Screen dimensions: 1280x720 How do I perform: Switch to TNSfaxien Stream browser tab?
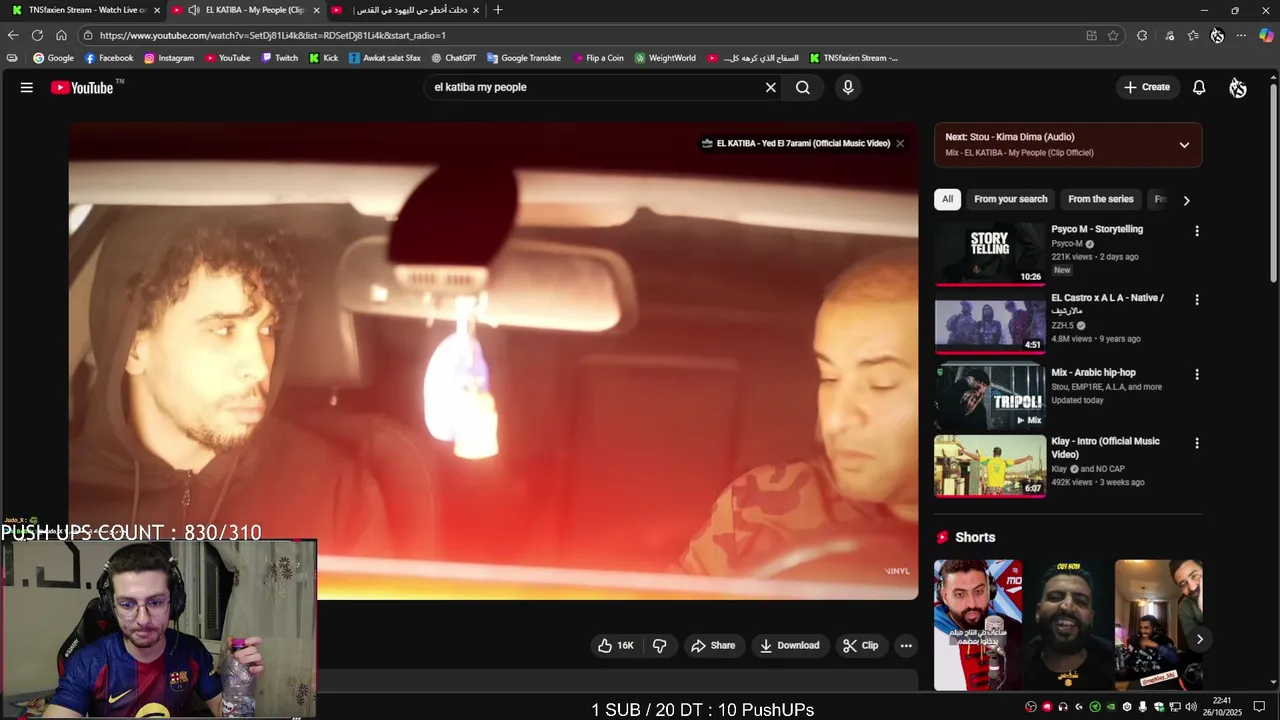pyautogui.click(x=84, y=10)
